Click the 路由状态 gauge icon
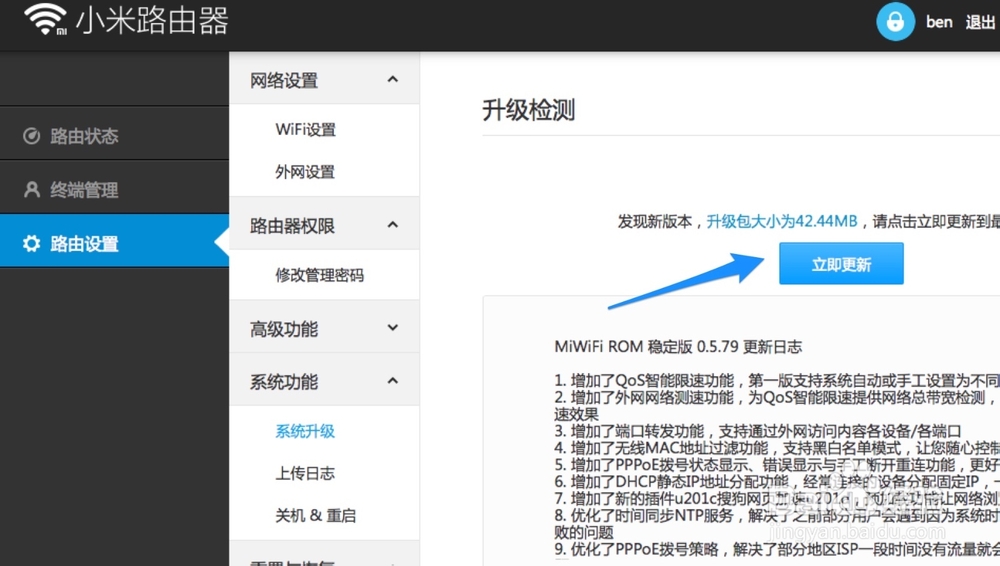 click(x=31, y=136)
